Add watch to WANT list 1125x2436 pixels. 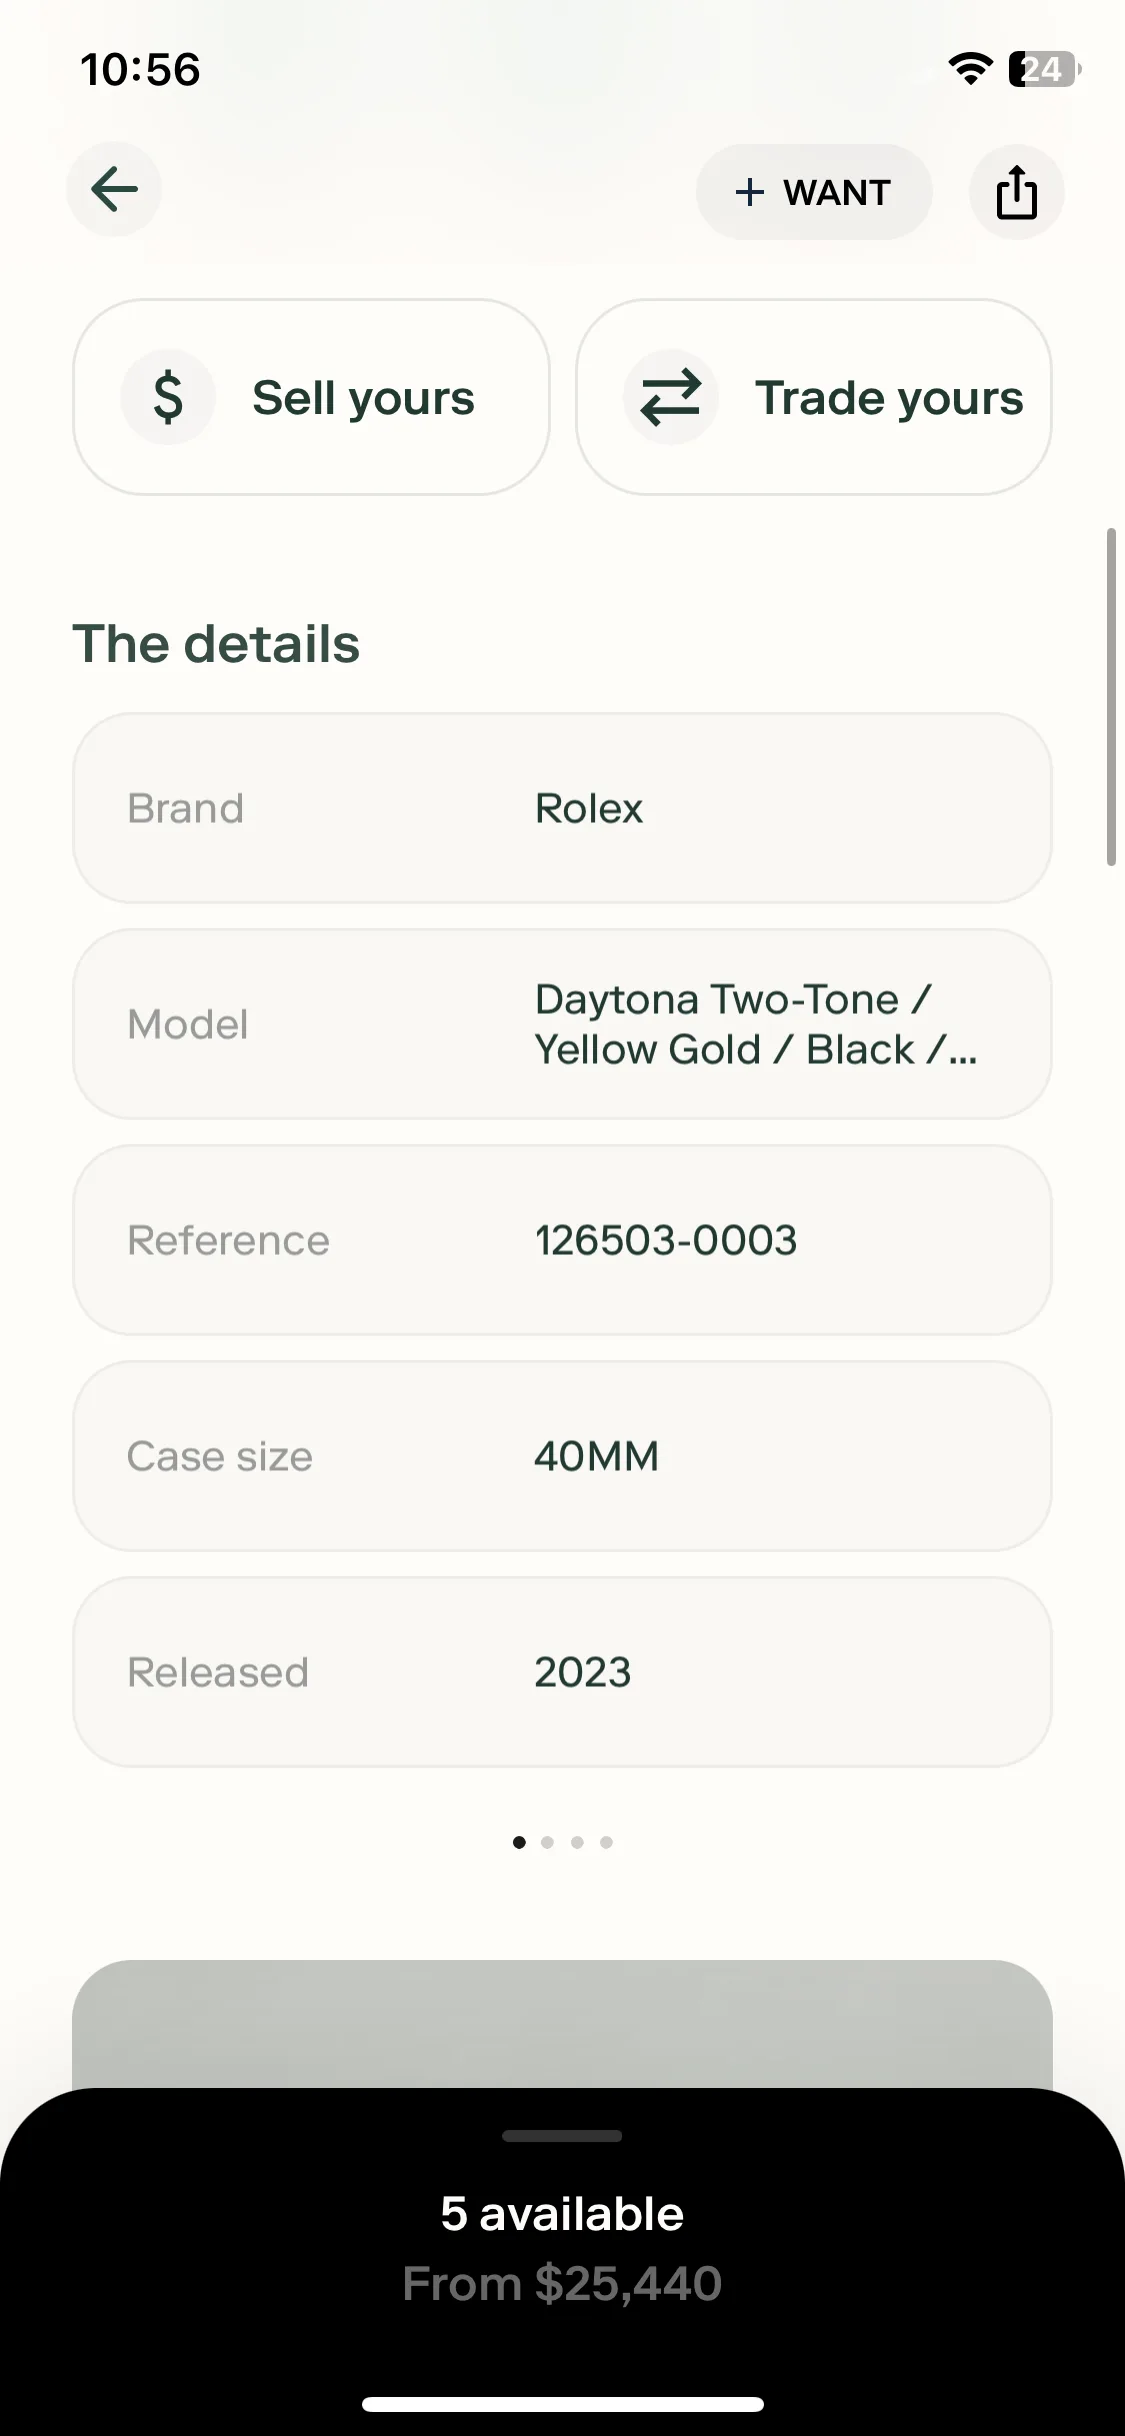pos(814,192)
